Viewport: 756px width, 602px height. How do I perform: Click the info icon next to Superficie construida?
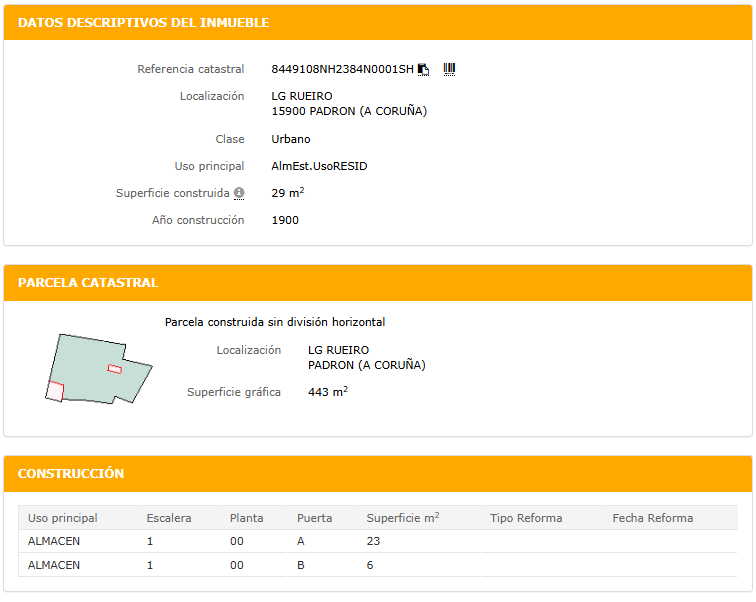click(x=239, y=193)
